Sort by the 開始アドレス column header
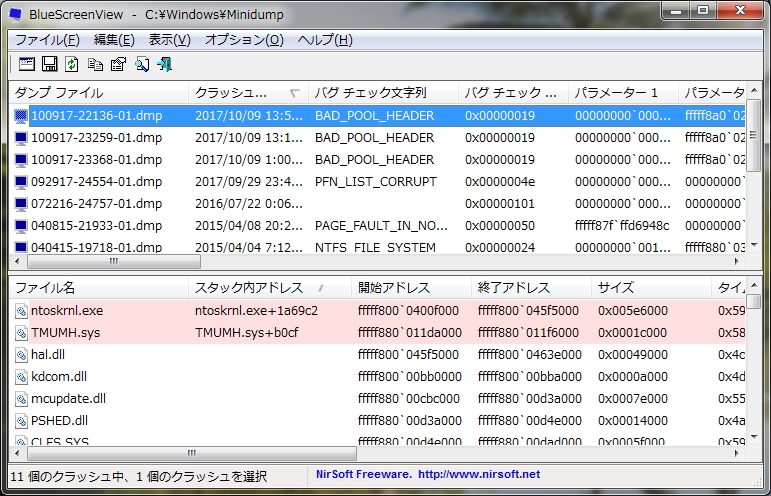 [412, 288]
